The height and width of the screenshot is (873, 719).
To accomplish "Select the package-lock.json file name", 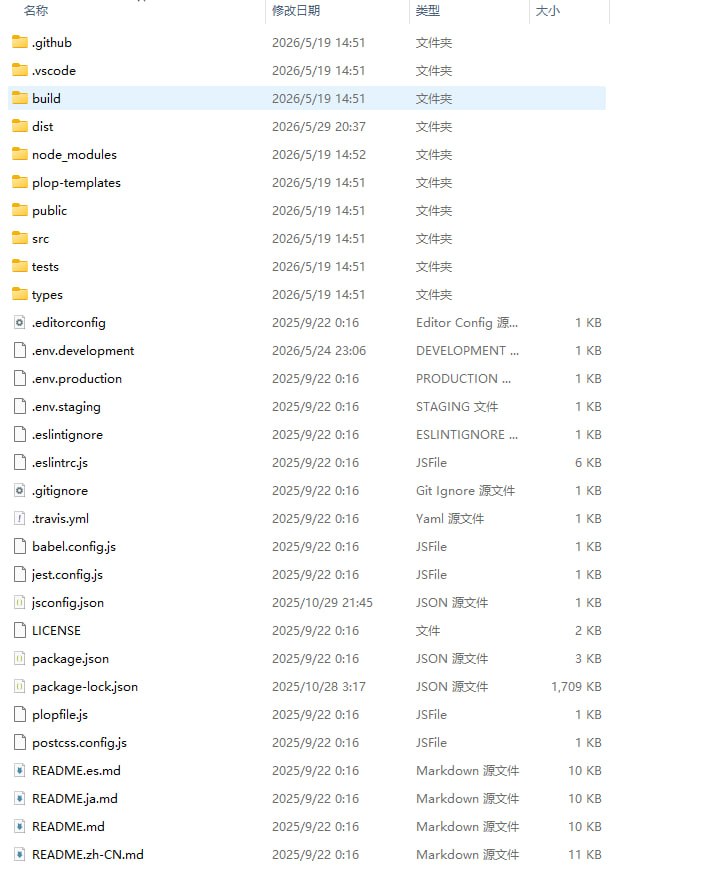I will point(85,686).
